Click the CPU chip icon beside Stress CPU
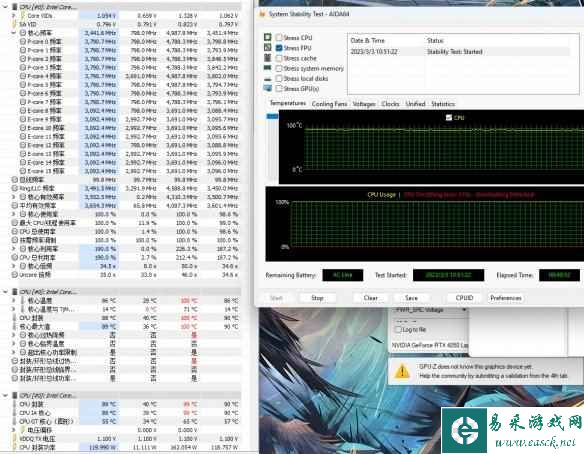The width and height of the screenshot is (584, 454). coord(267,37)
